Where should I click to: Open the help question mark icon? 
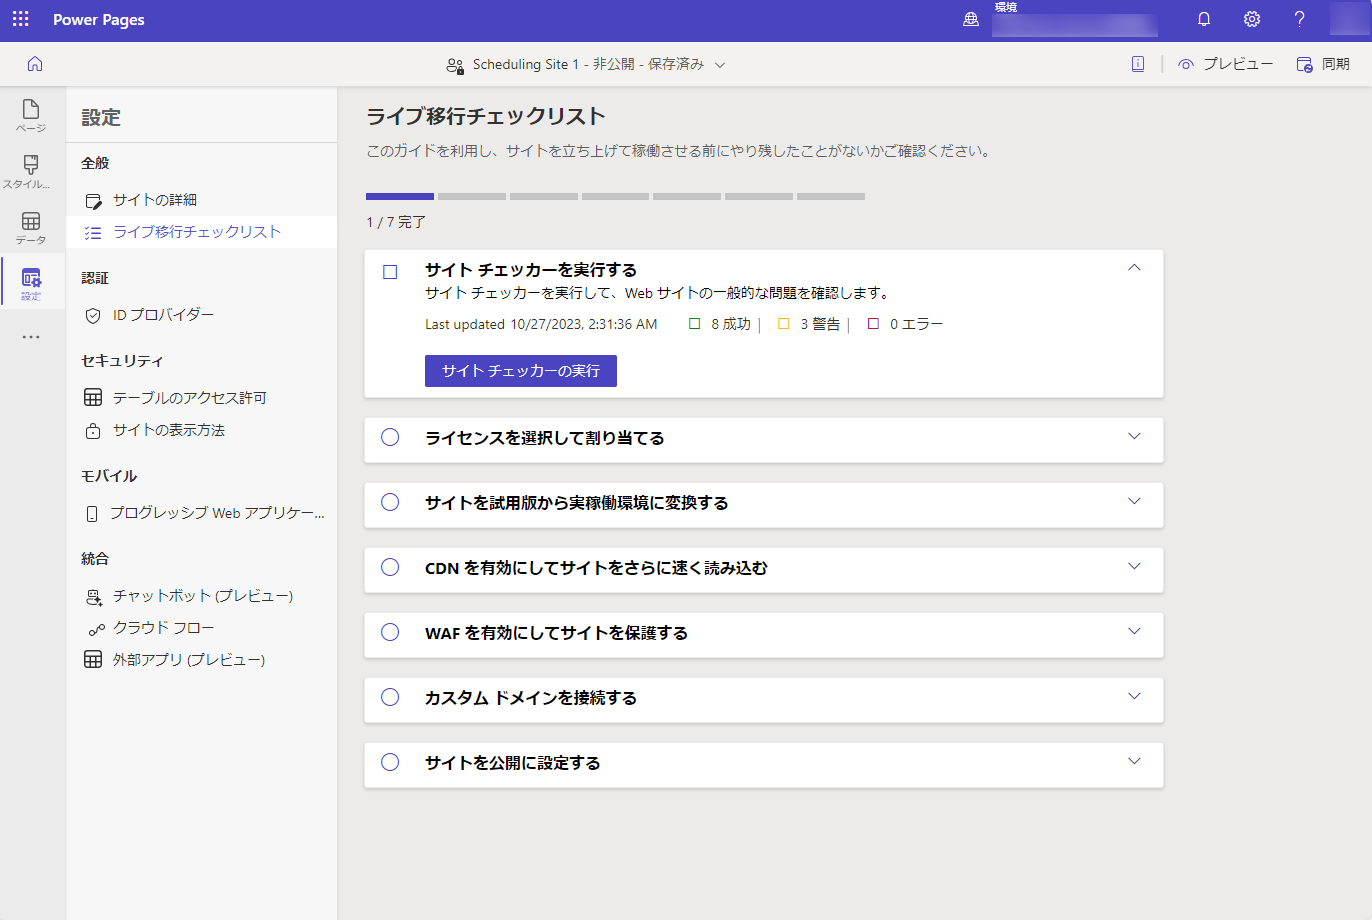coord(1299,19)
